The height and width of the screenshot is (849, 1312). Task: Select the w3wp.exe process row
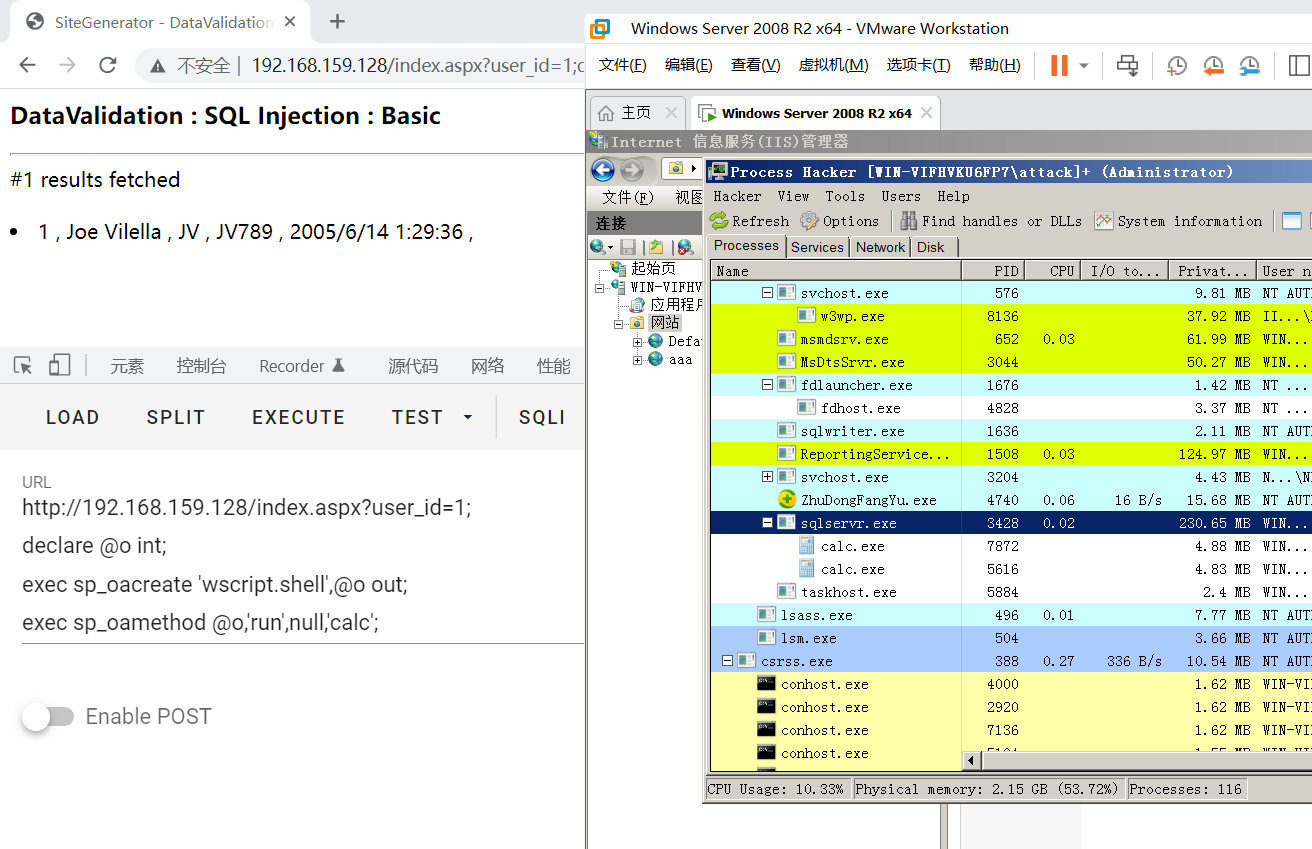1011,316
